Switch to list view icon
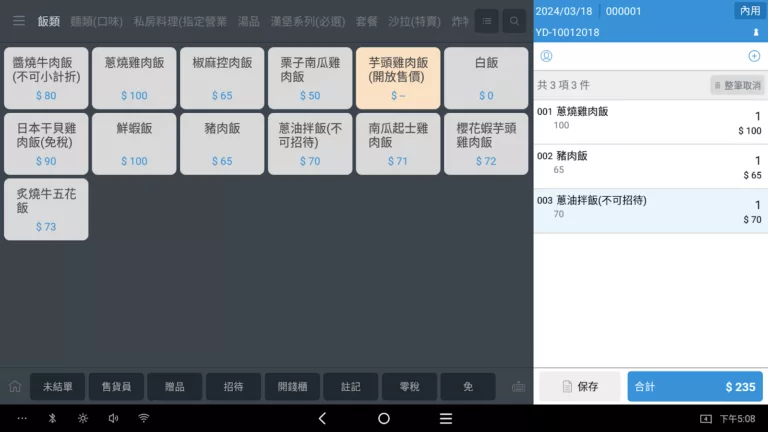Viewport: 768px width, 432px height. pos(487,21)
